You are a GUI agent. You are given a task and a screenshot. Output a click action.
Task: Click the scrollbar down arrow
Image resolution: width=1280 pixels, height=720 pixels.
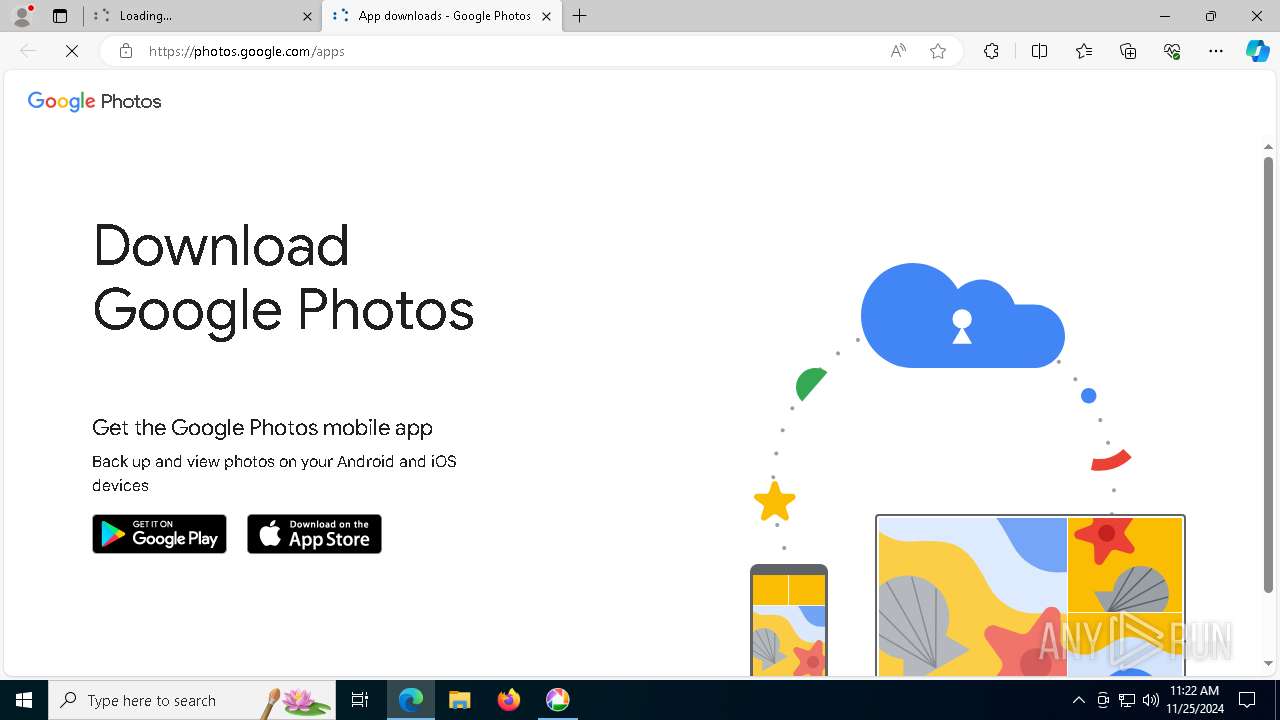(1268, 663)
